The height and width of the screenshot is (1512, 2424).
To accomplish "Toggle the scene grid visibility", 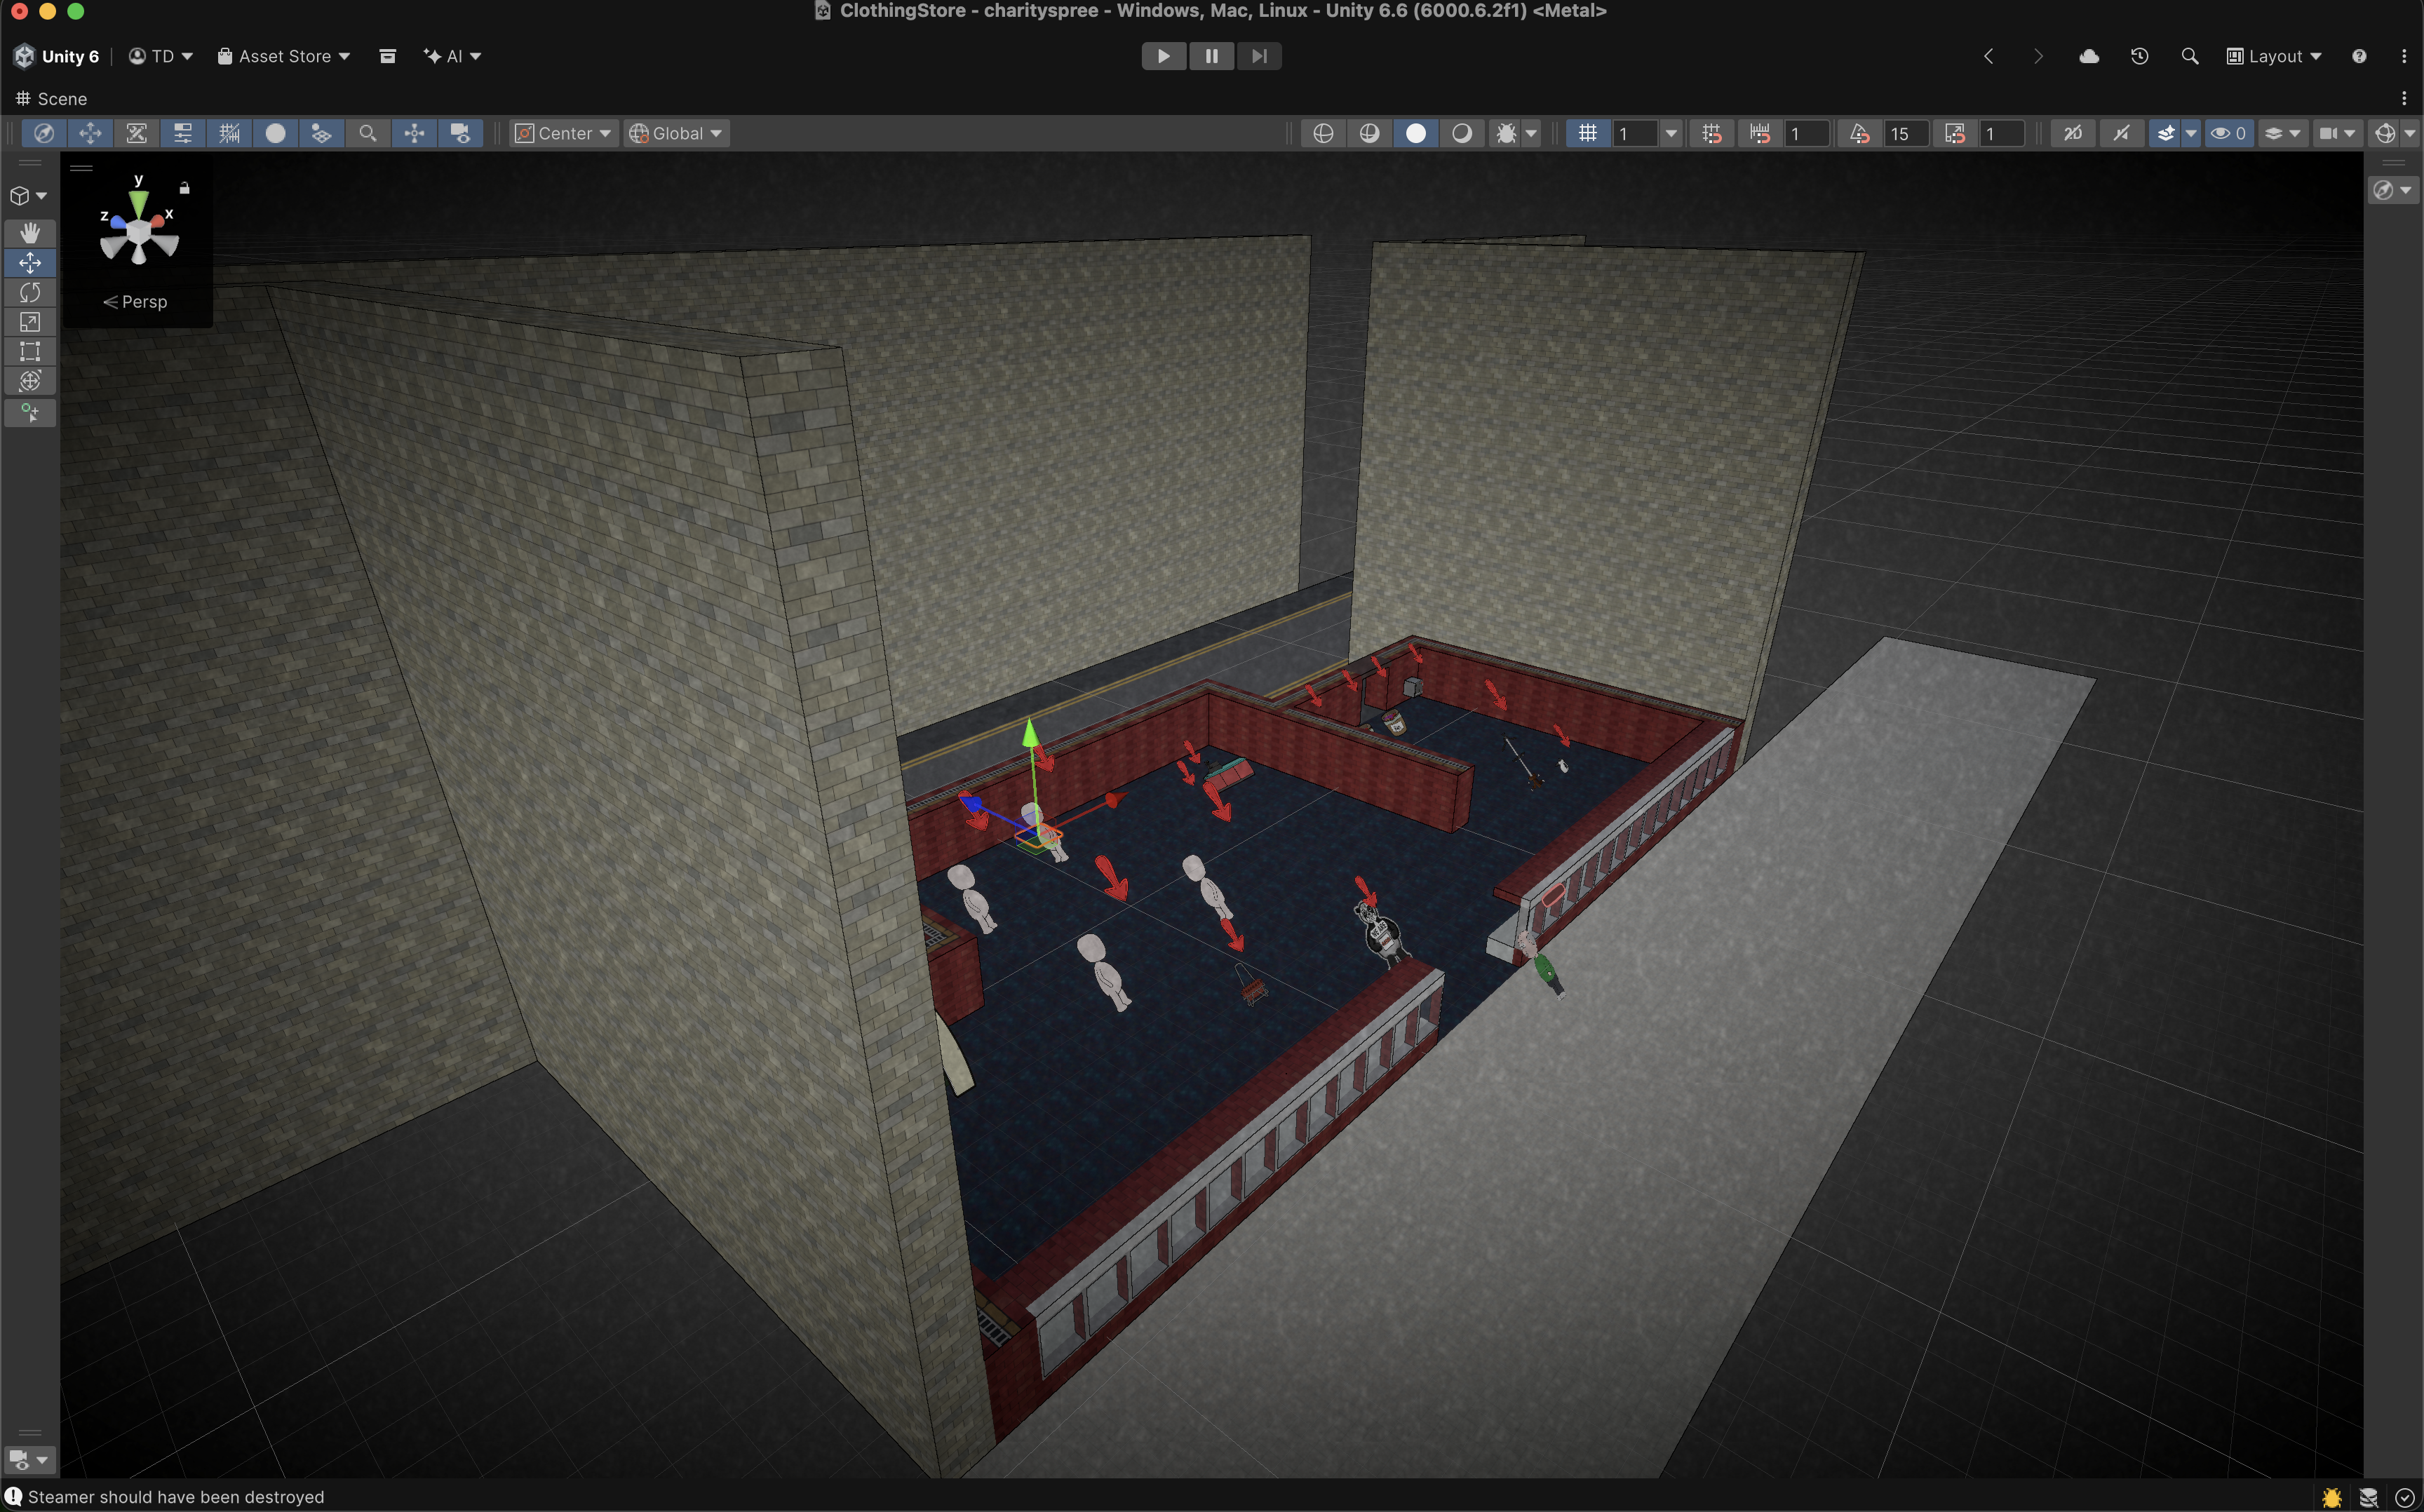I will coord(1587,133).
